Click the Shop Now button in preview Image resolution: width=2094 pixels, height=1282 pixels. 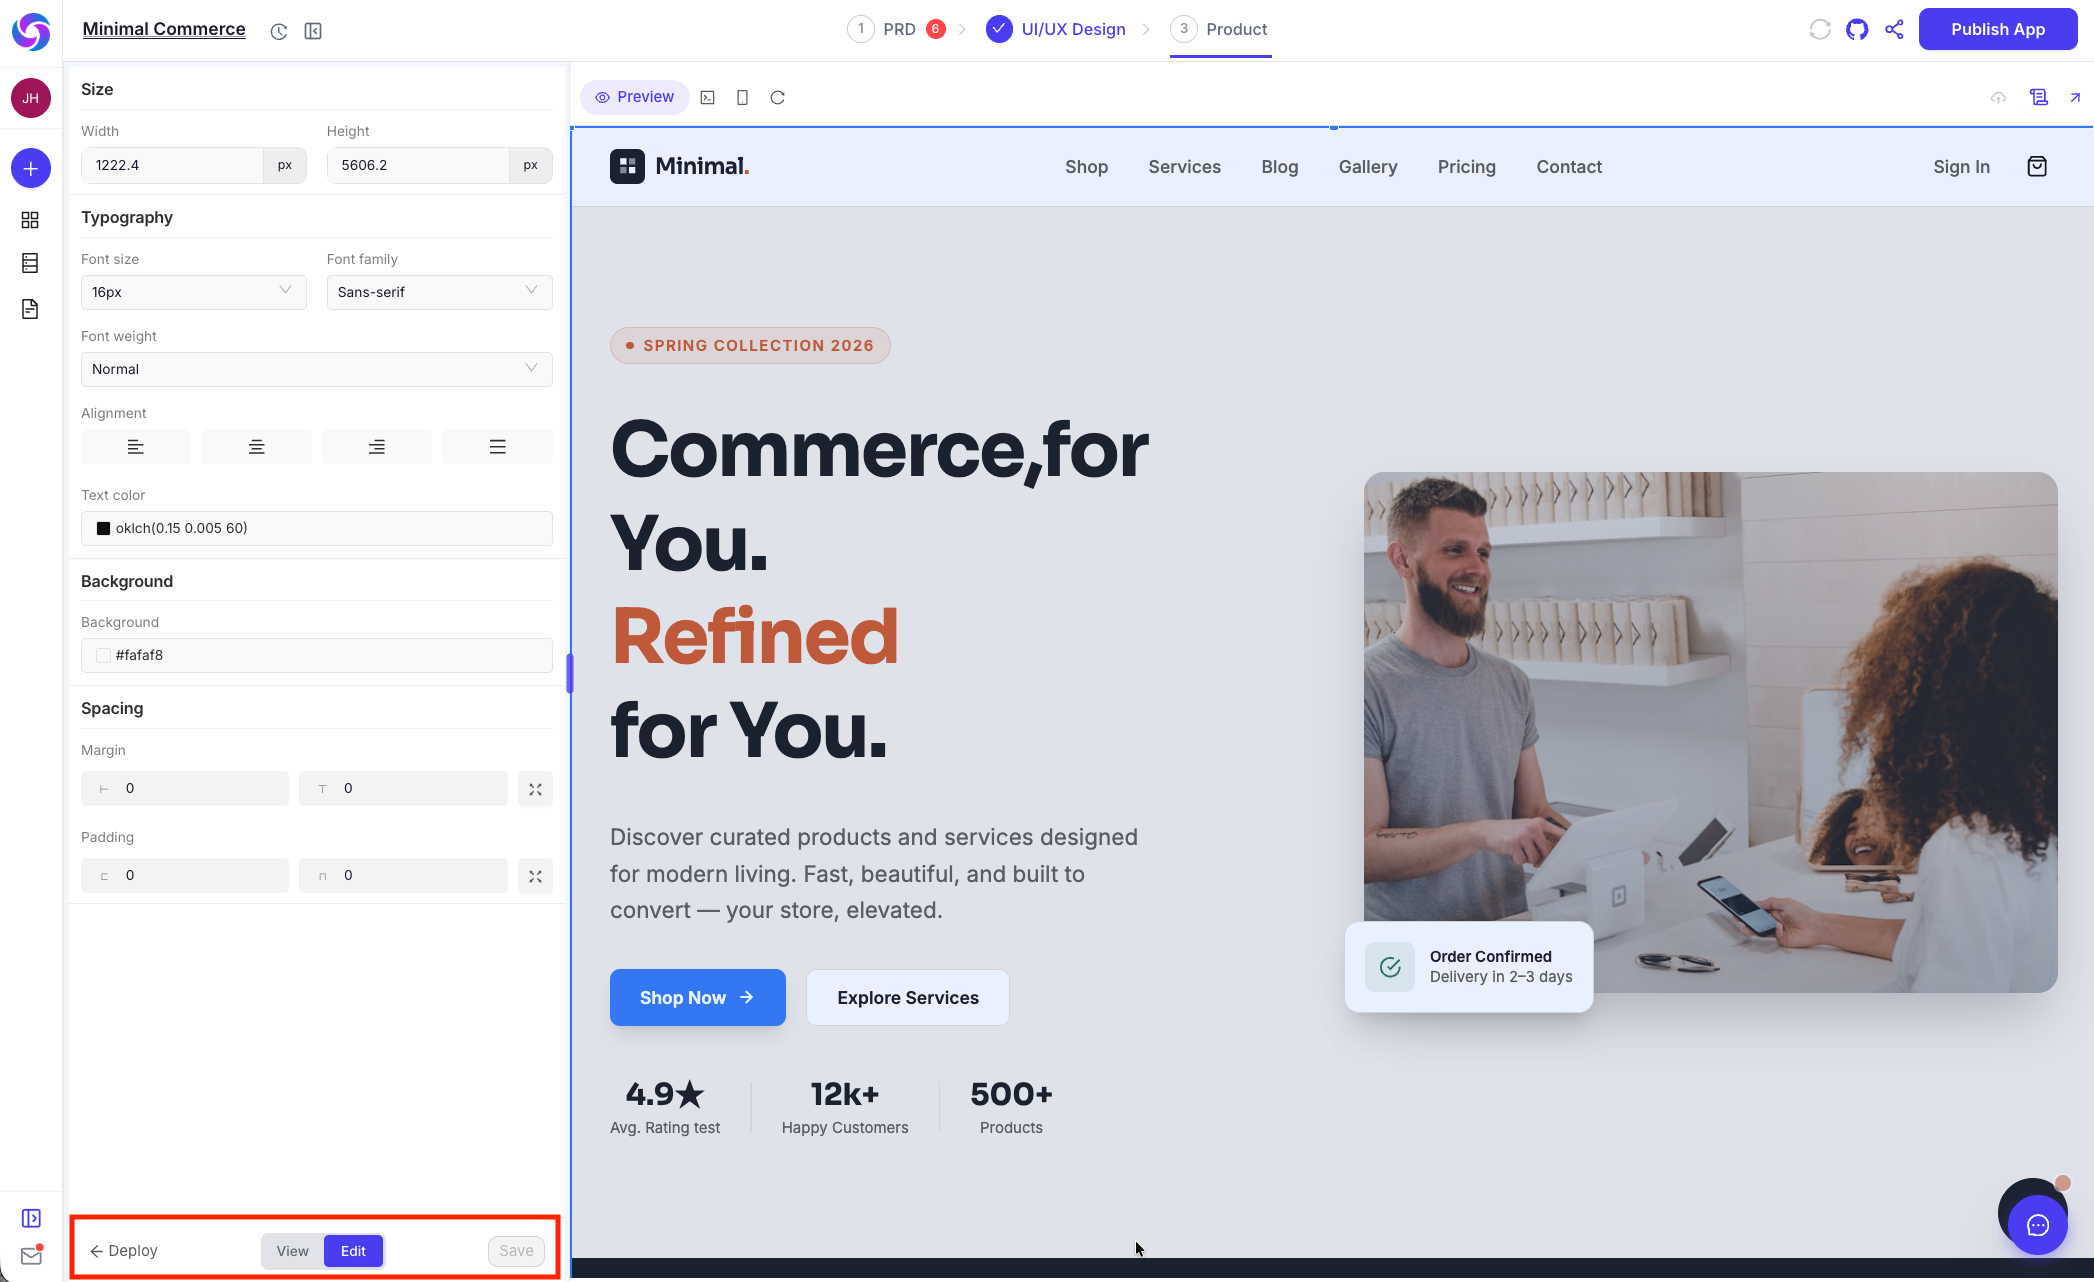697,997
